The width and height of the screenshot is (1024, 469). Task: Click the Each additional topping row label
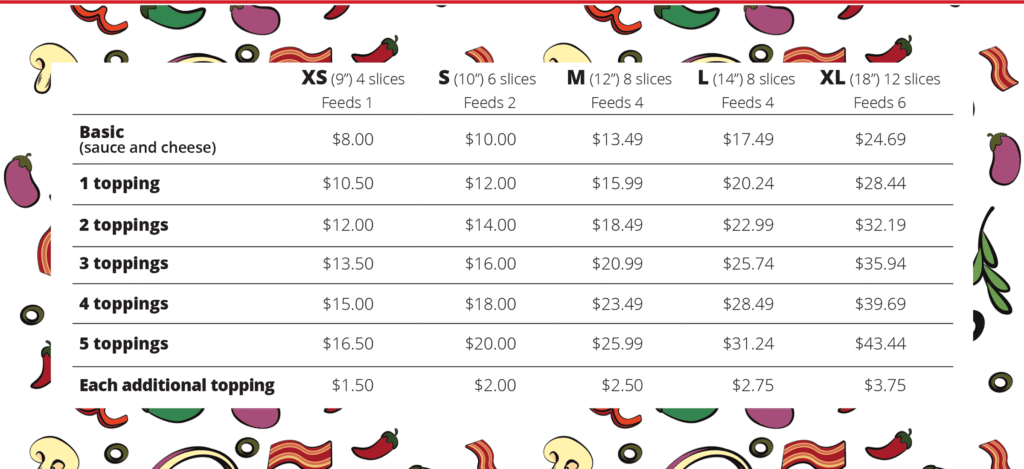click(176, 385)
